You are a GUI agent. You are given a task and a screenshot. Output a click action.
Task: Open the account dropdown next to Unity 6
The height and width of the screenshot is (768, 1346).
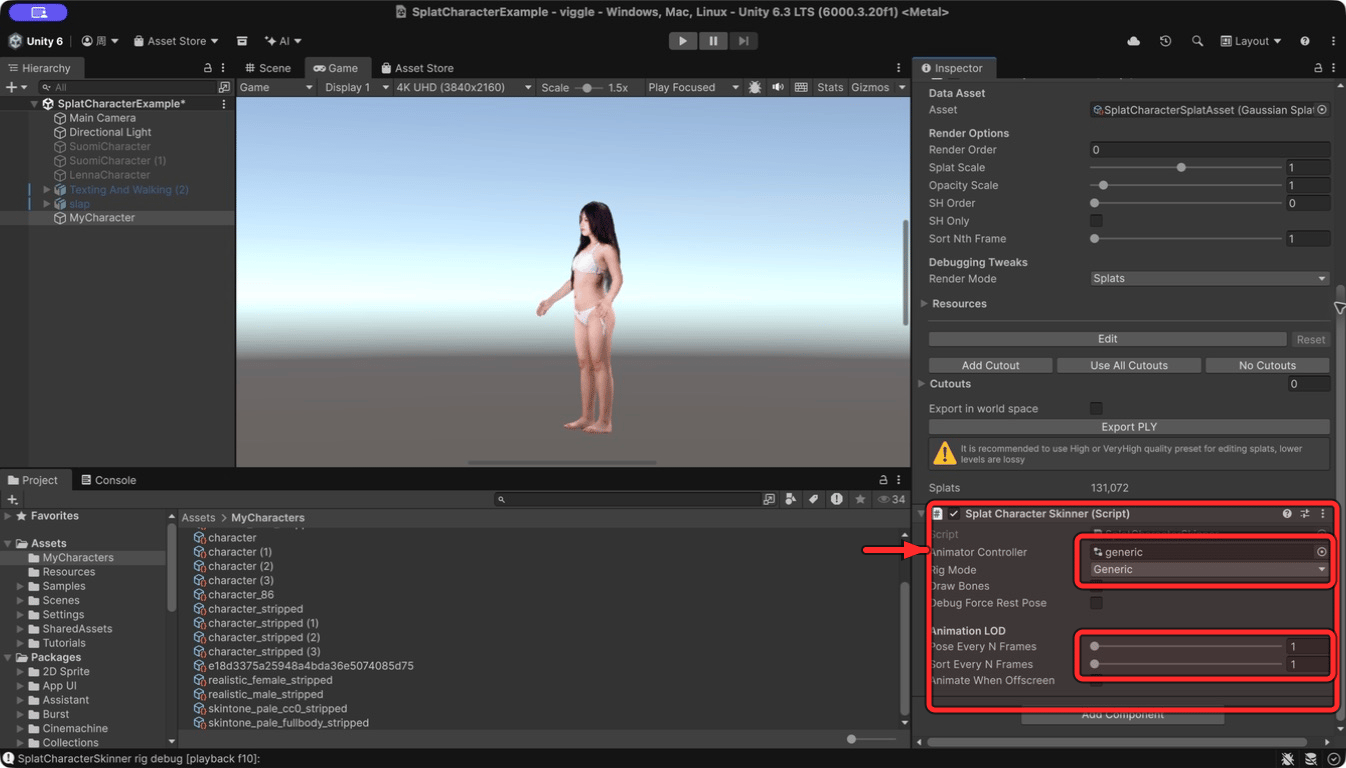(100, 41)
